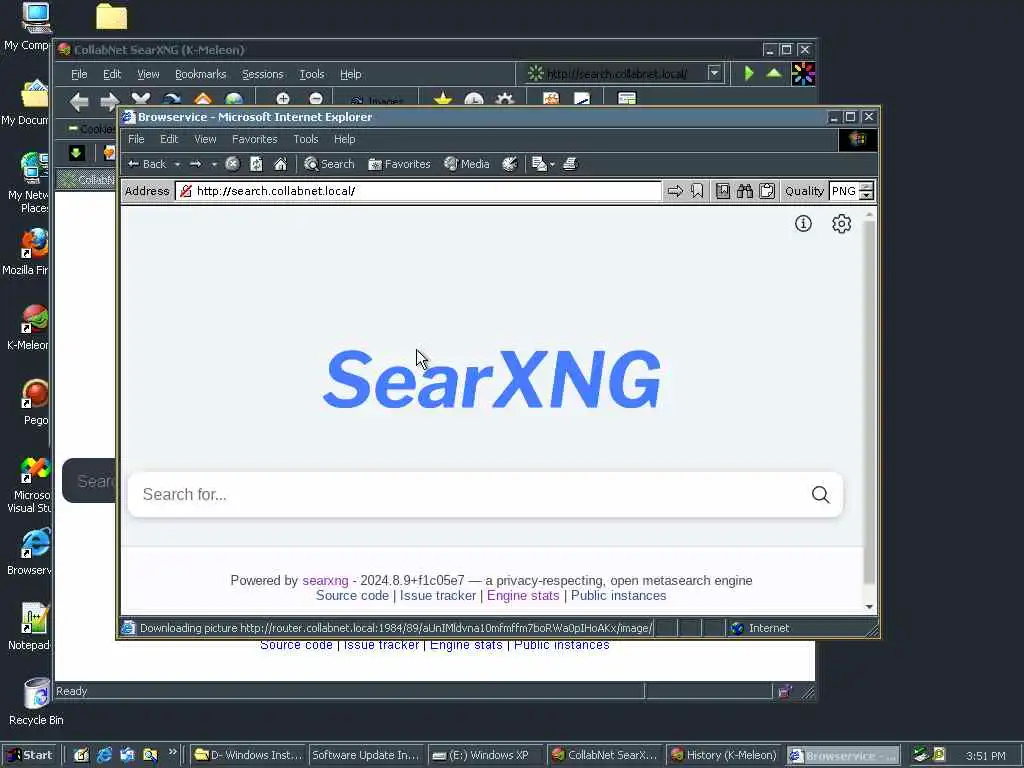Image resolution: width=1024 pixels, height=768 pixels.
Task: Go to Home page in Internet Explorer
Action: pyautogui.click(x=280, y=164)
